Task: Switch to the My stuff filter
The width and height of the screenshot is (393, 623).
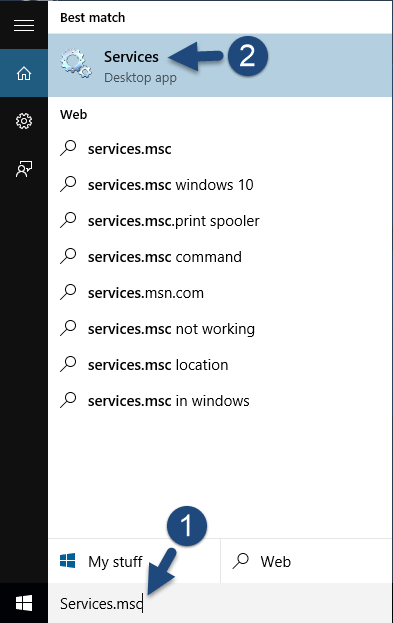Action: (x=134, y=561)
